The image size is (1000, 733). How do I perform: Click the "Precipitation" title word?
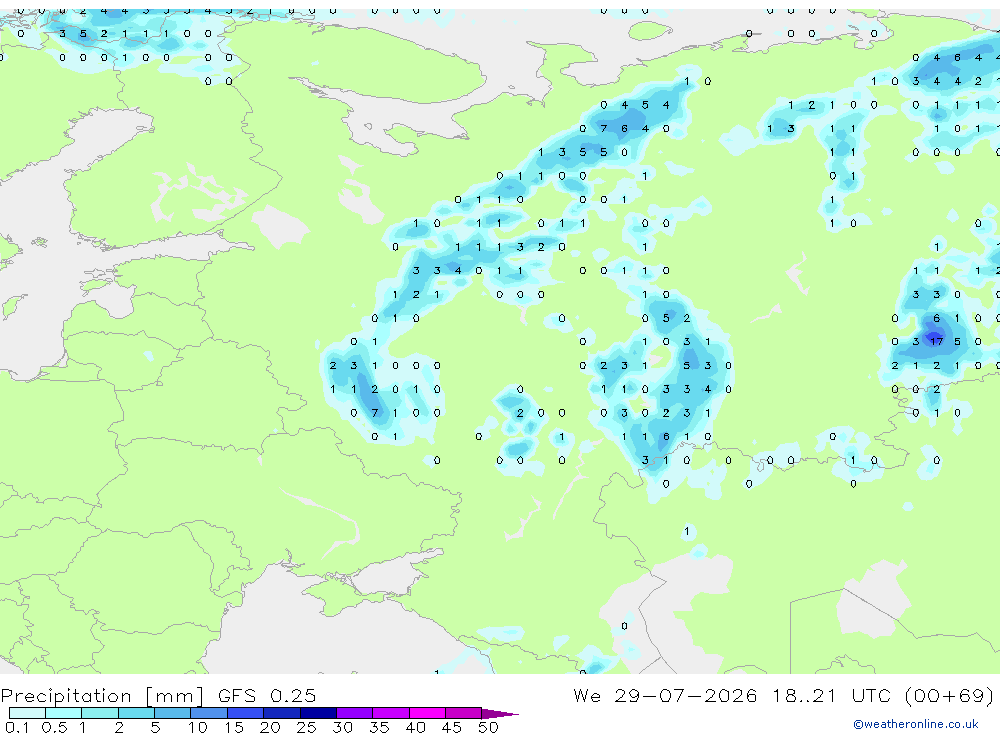pyautogui.click(x=66, y=696)
